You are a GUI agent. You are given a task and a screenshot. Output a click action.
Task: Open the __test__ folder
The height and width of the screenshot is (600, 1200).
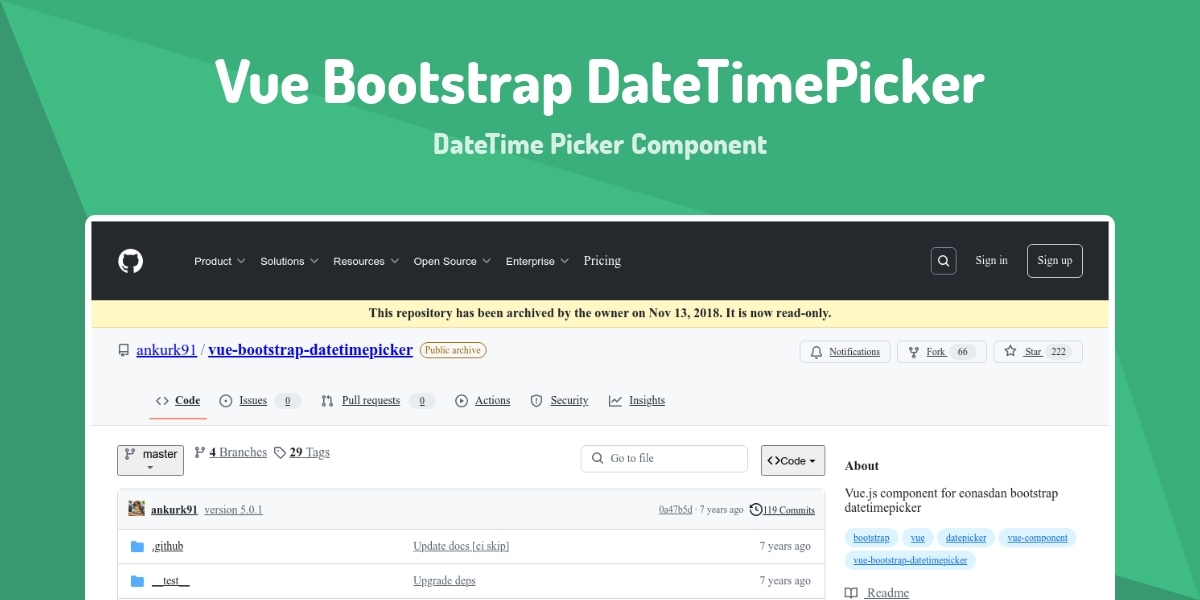pyautogui.click(x=170, y=581)
